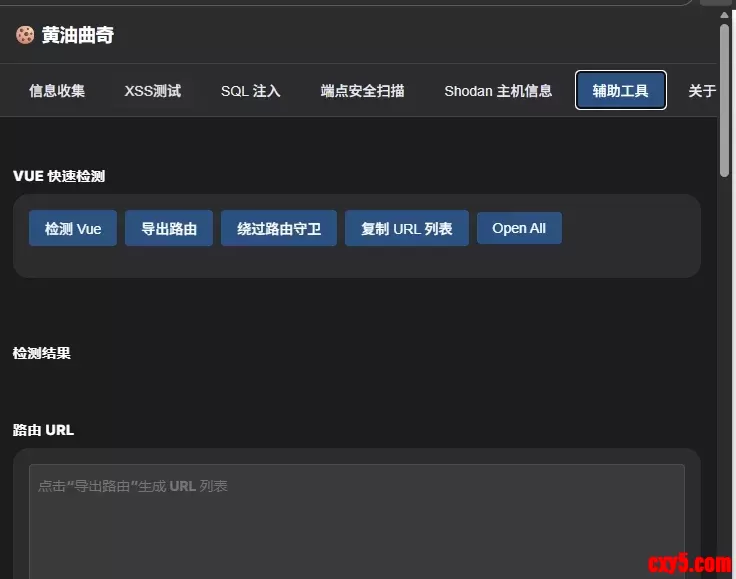Select the SQL 注入 tab
736x579 pixels.
251,91
